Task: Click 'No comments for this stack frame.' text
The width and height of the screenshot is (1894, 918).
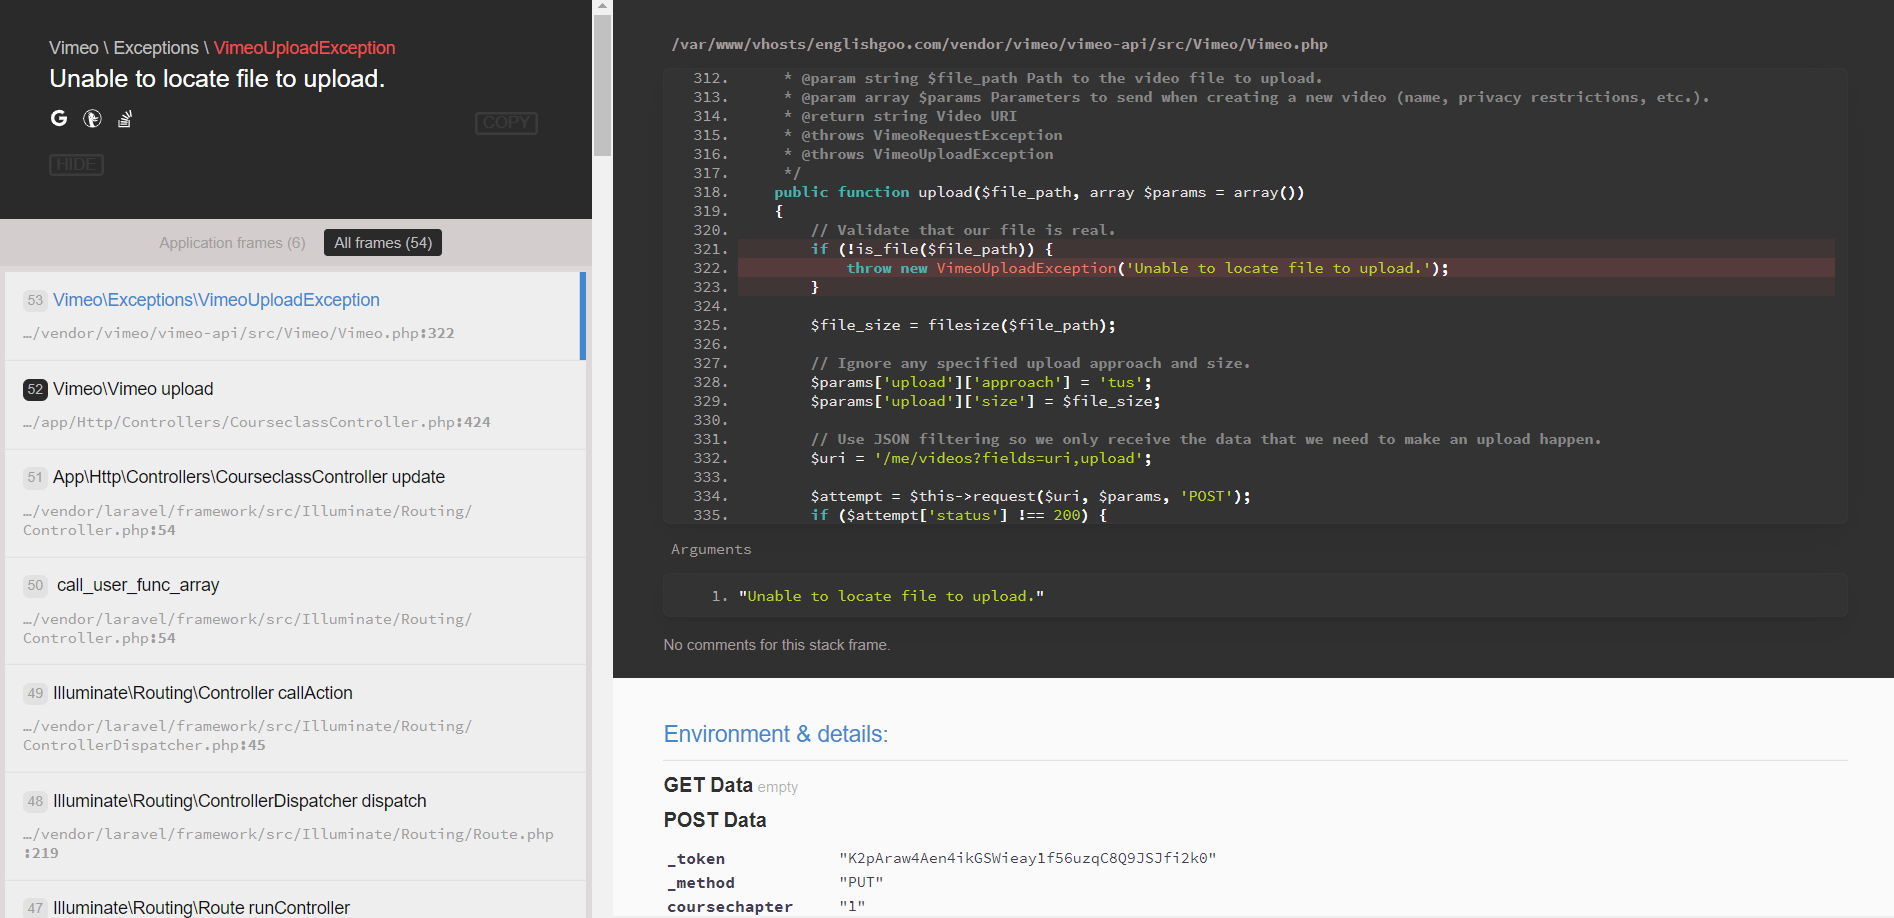Action: [x=777, y=645]
